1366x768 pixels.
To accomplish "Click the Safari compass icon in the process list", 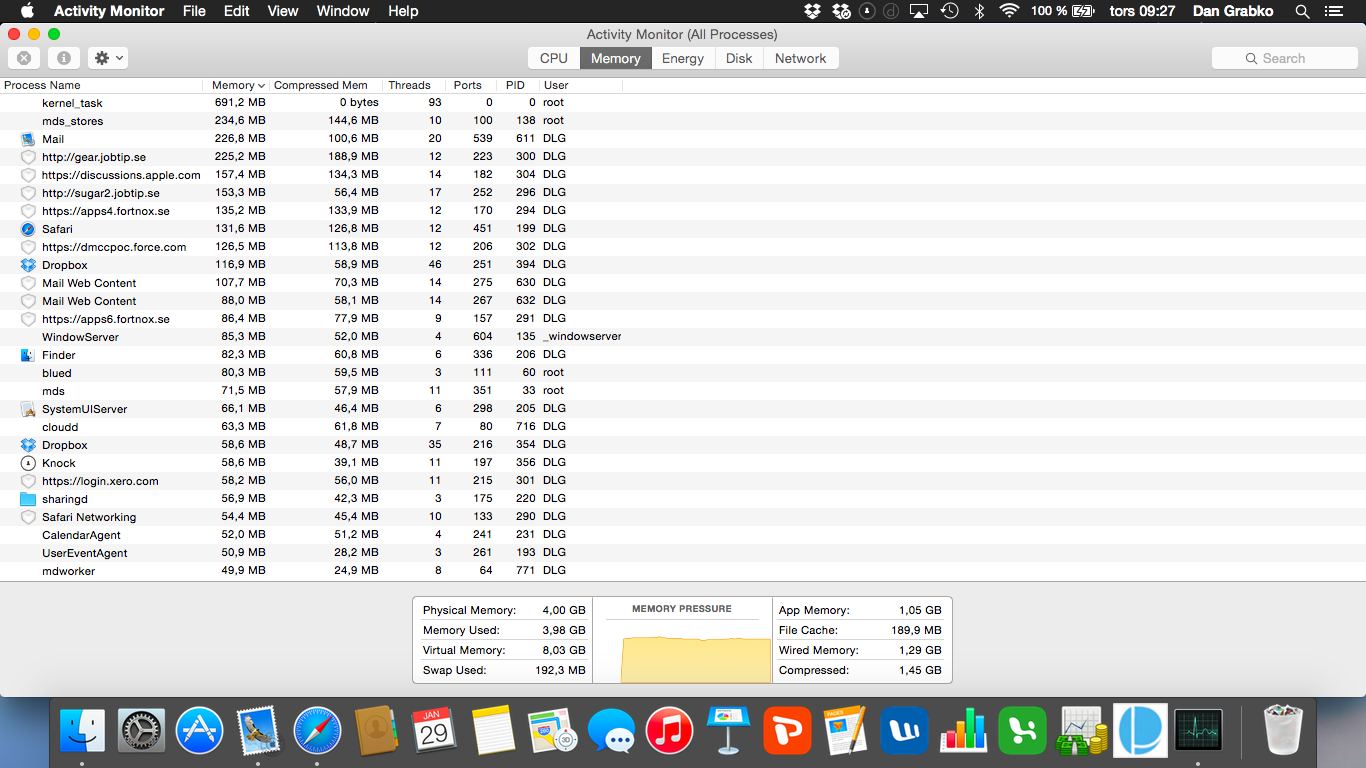I will point(28,229).
